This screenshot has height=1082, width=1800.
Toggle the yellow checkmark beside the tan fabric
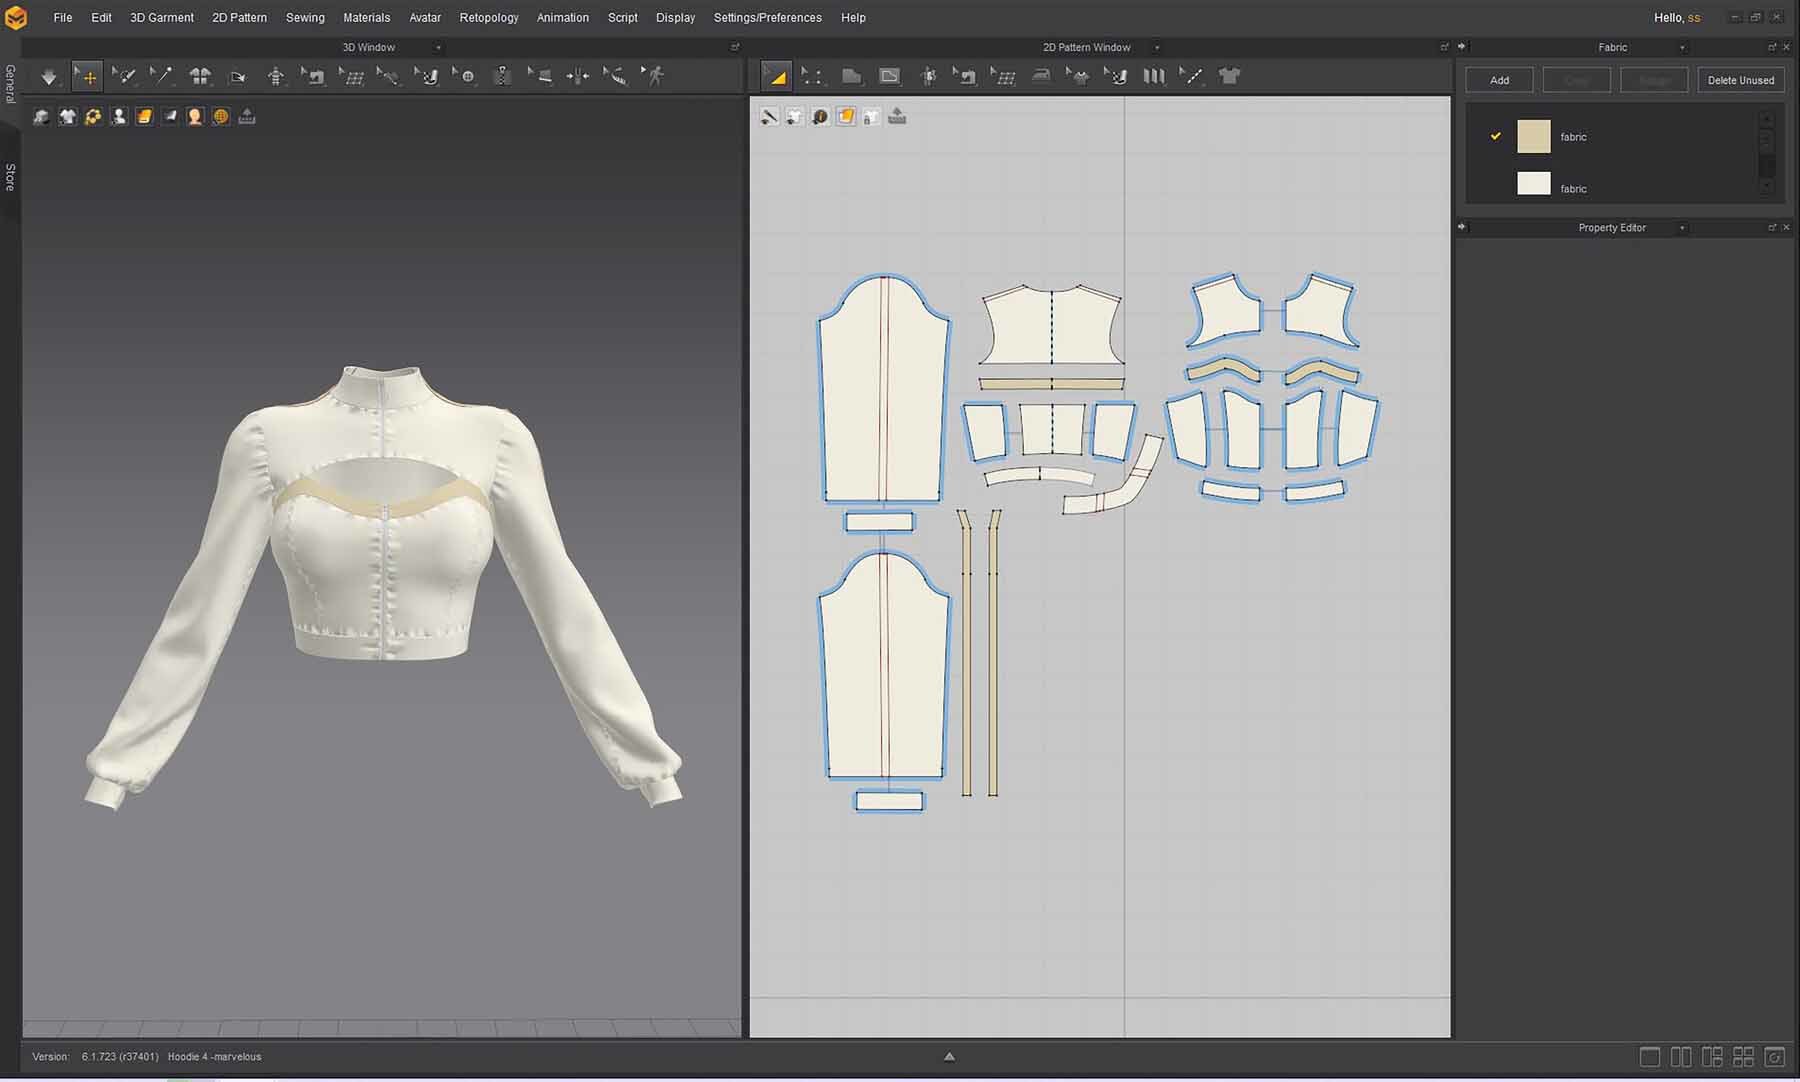[1496, 136]
